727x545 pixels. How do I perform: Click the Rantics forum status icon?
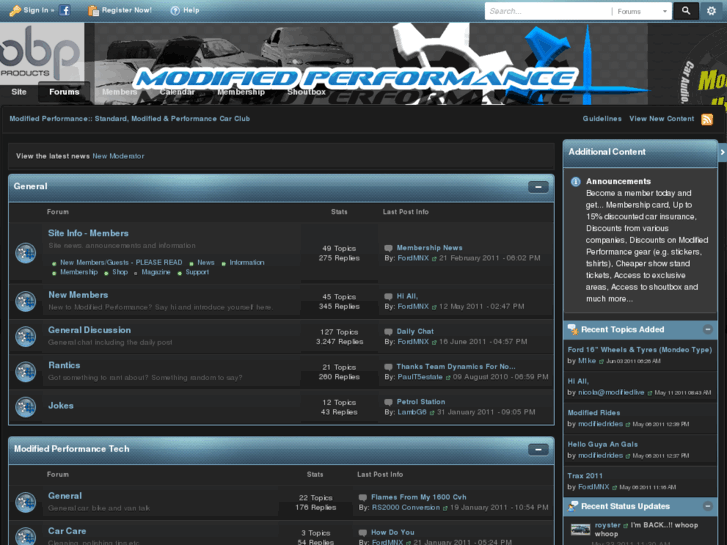(x=26, y=372)
